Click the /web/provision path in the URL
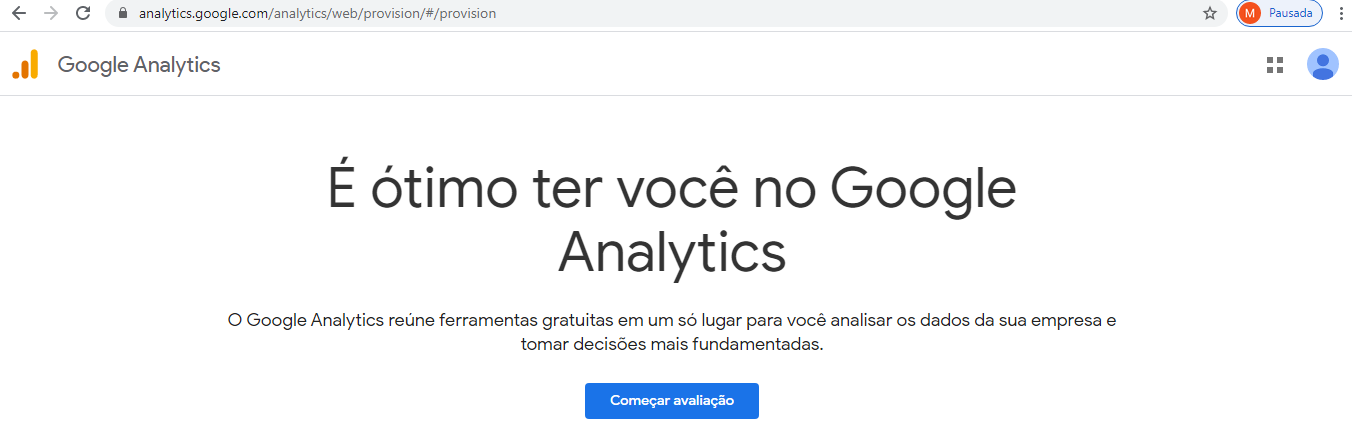 tap(375, 14)
